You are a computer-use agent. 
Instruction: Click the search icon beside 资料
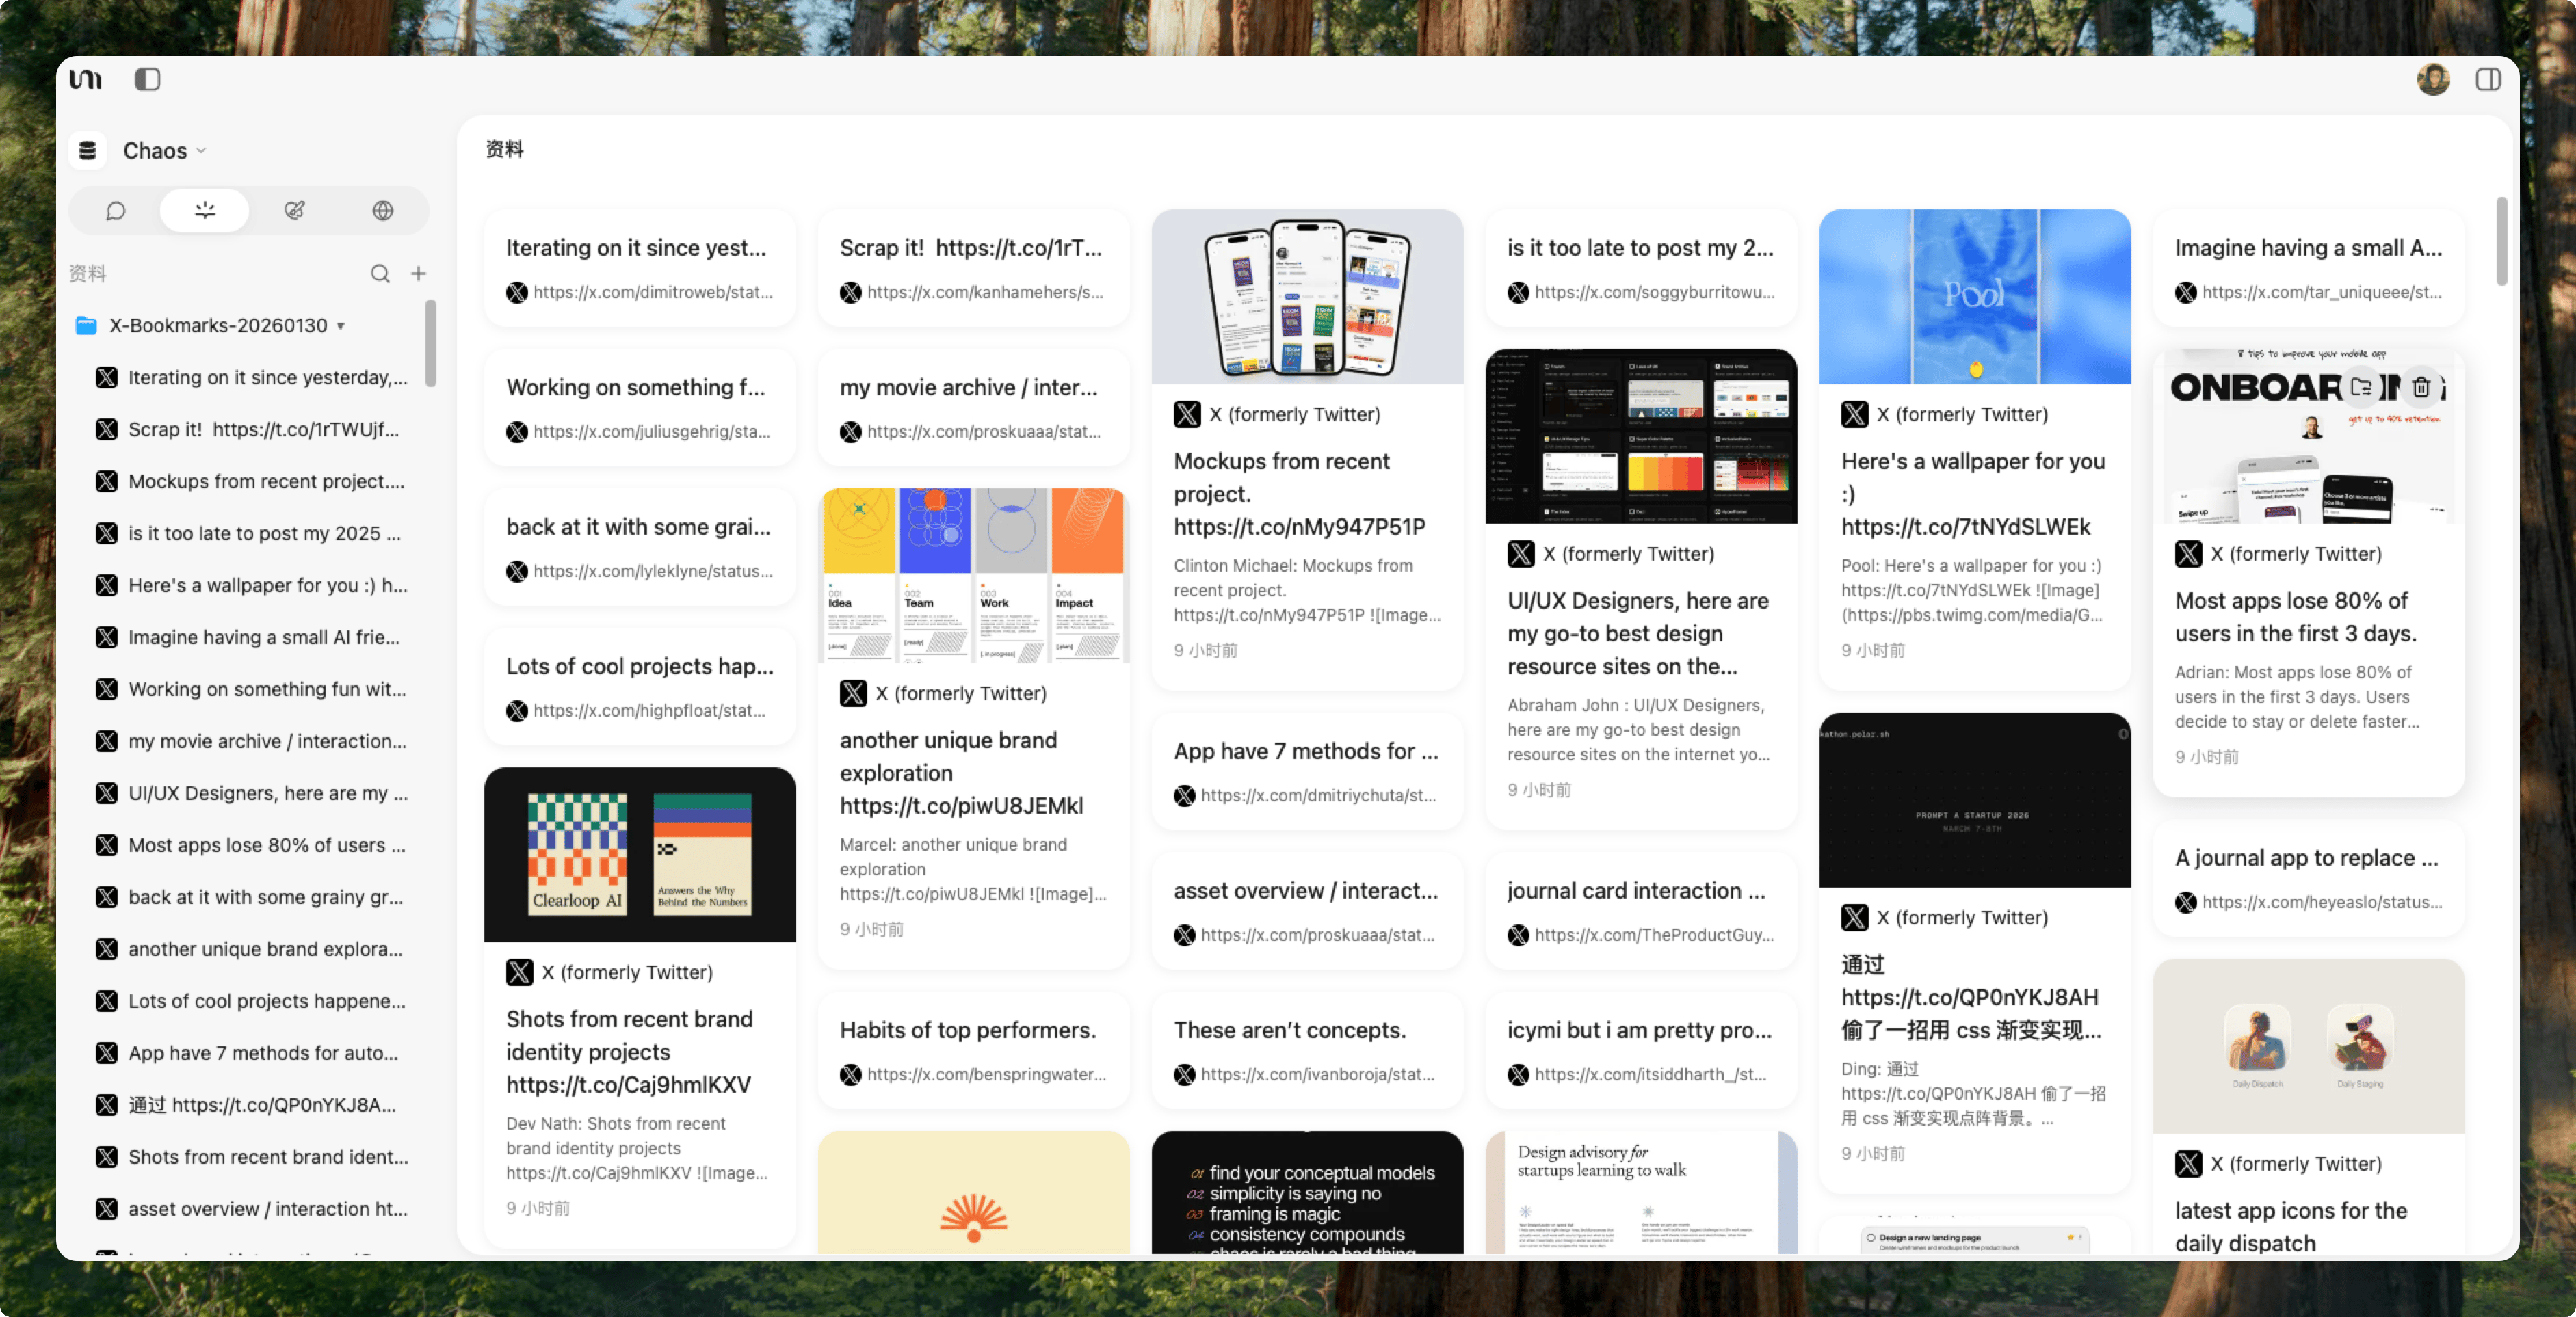[x=380, y=273]
